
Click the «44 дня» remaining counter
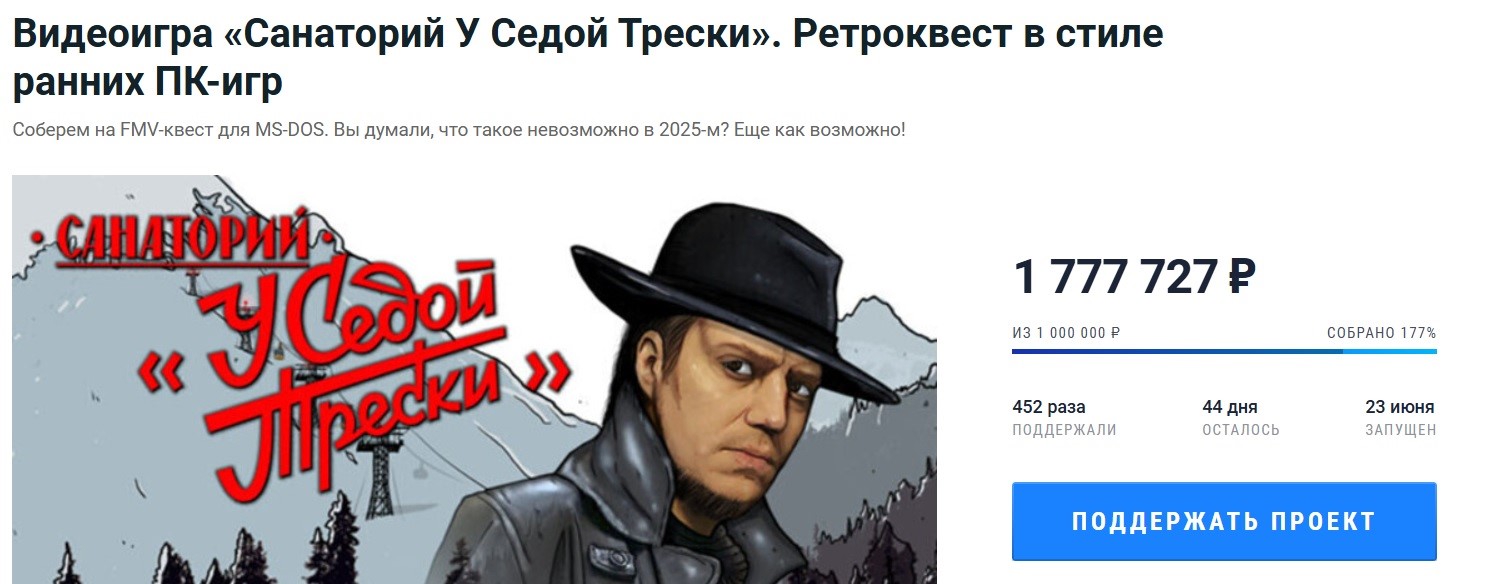[1230, 407]
